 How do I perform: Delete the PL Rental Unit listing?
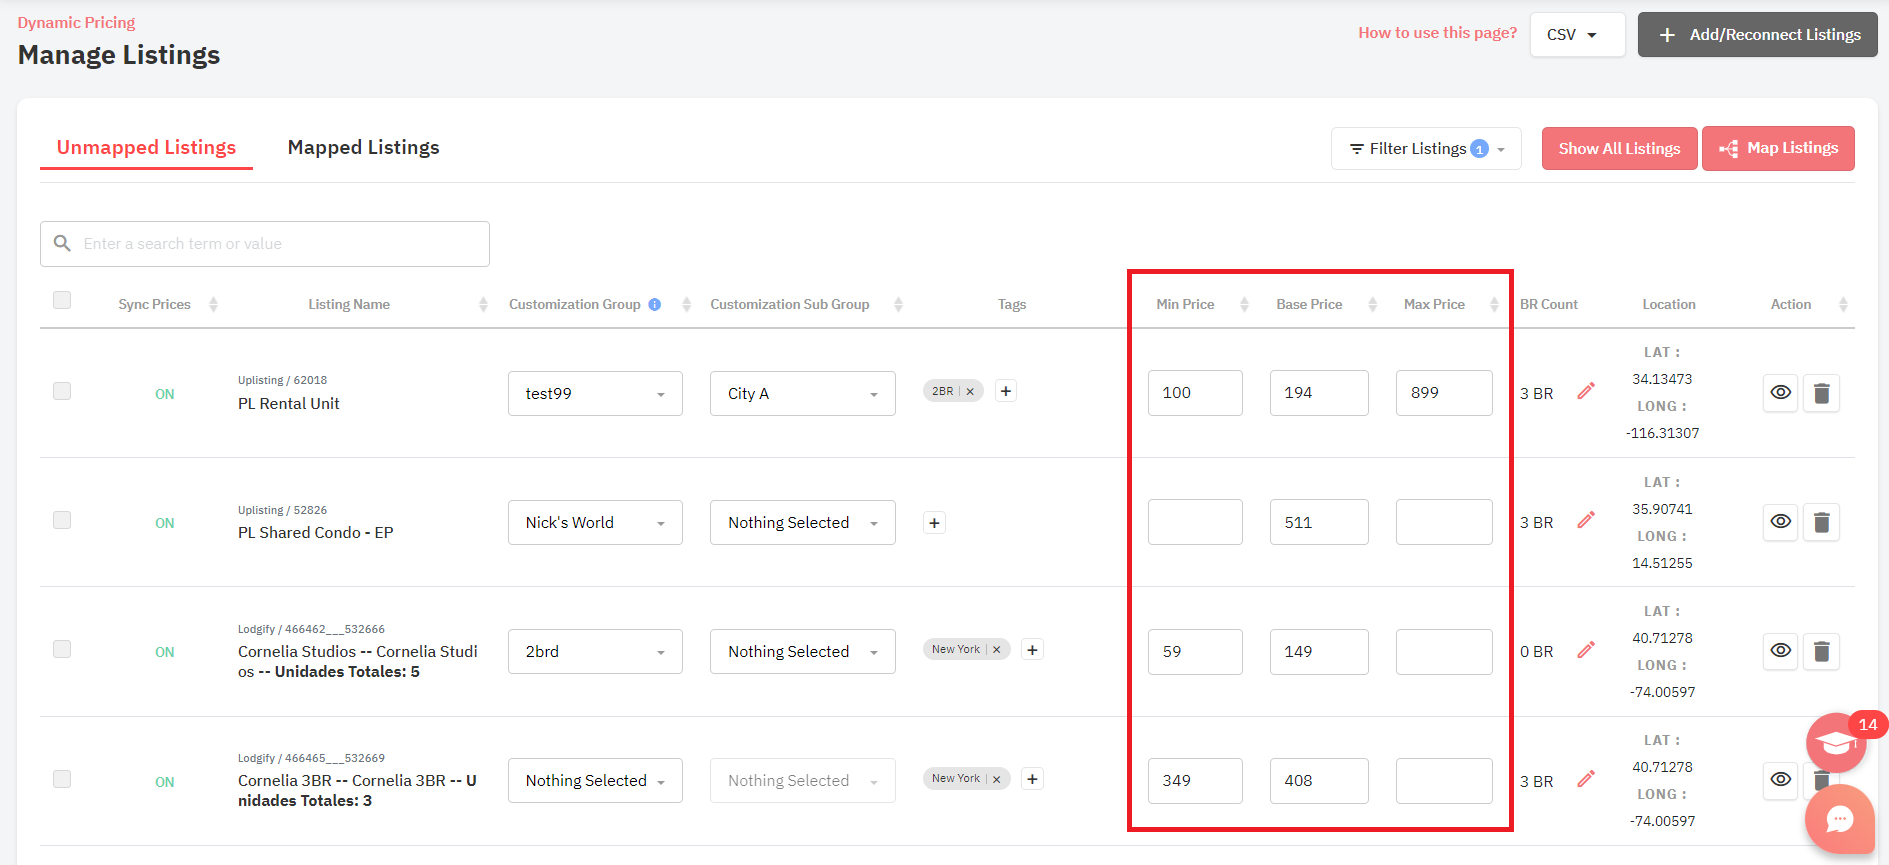[x=1821, y=393]
